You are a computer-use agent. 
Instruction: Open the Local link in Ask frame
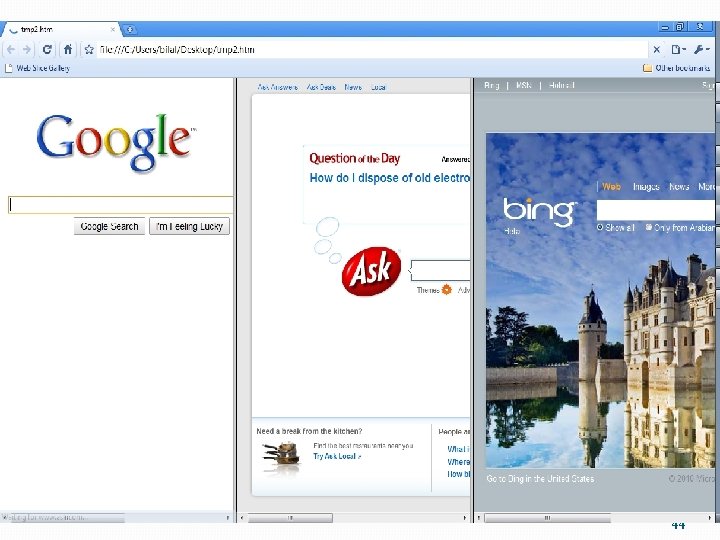click(378, 87)
